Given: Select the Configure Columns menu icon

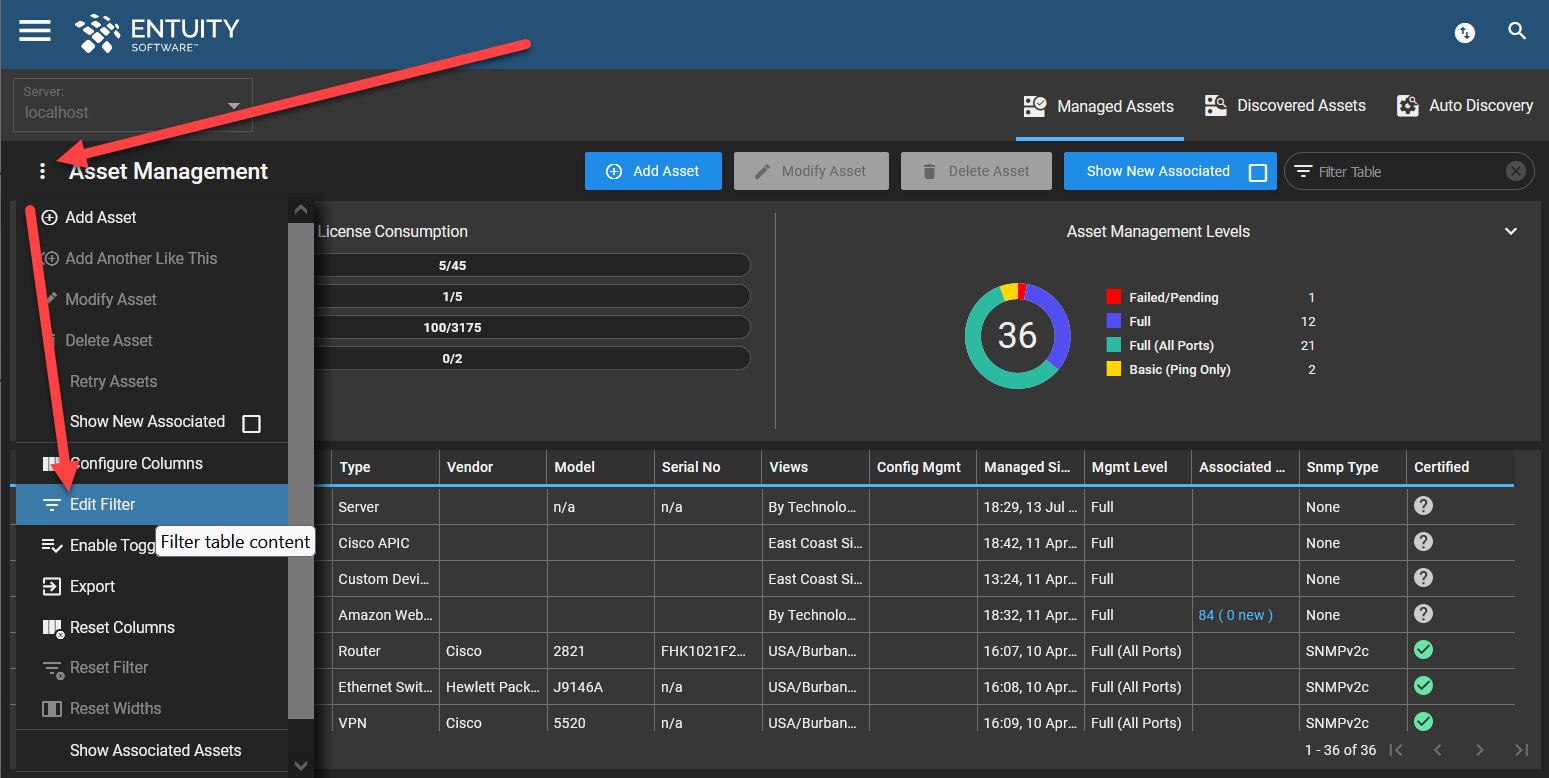Looking at the screenshot, I should point(52,463).
